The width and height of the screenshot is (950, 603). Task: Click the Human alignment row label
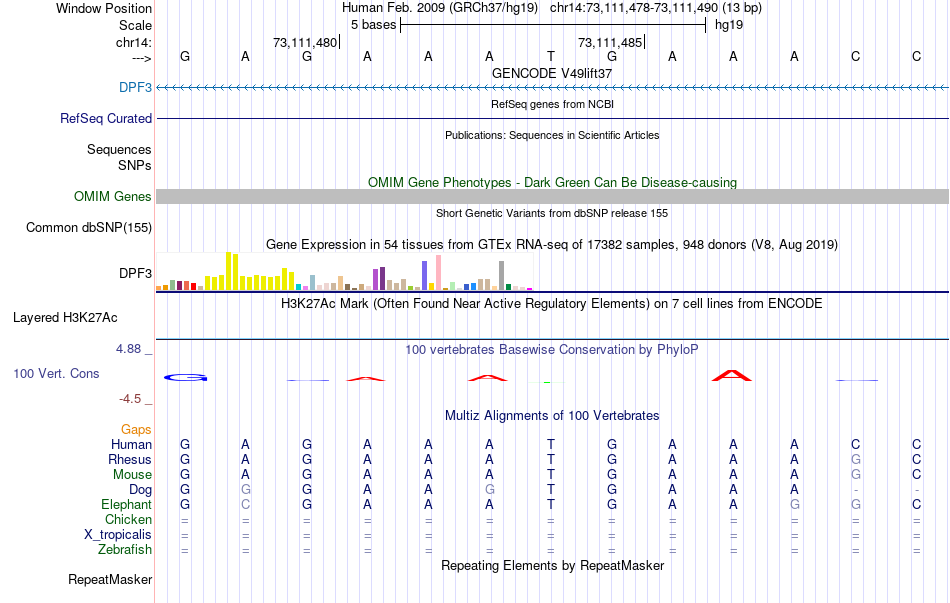click(x=131, y=444)
